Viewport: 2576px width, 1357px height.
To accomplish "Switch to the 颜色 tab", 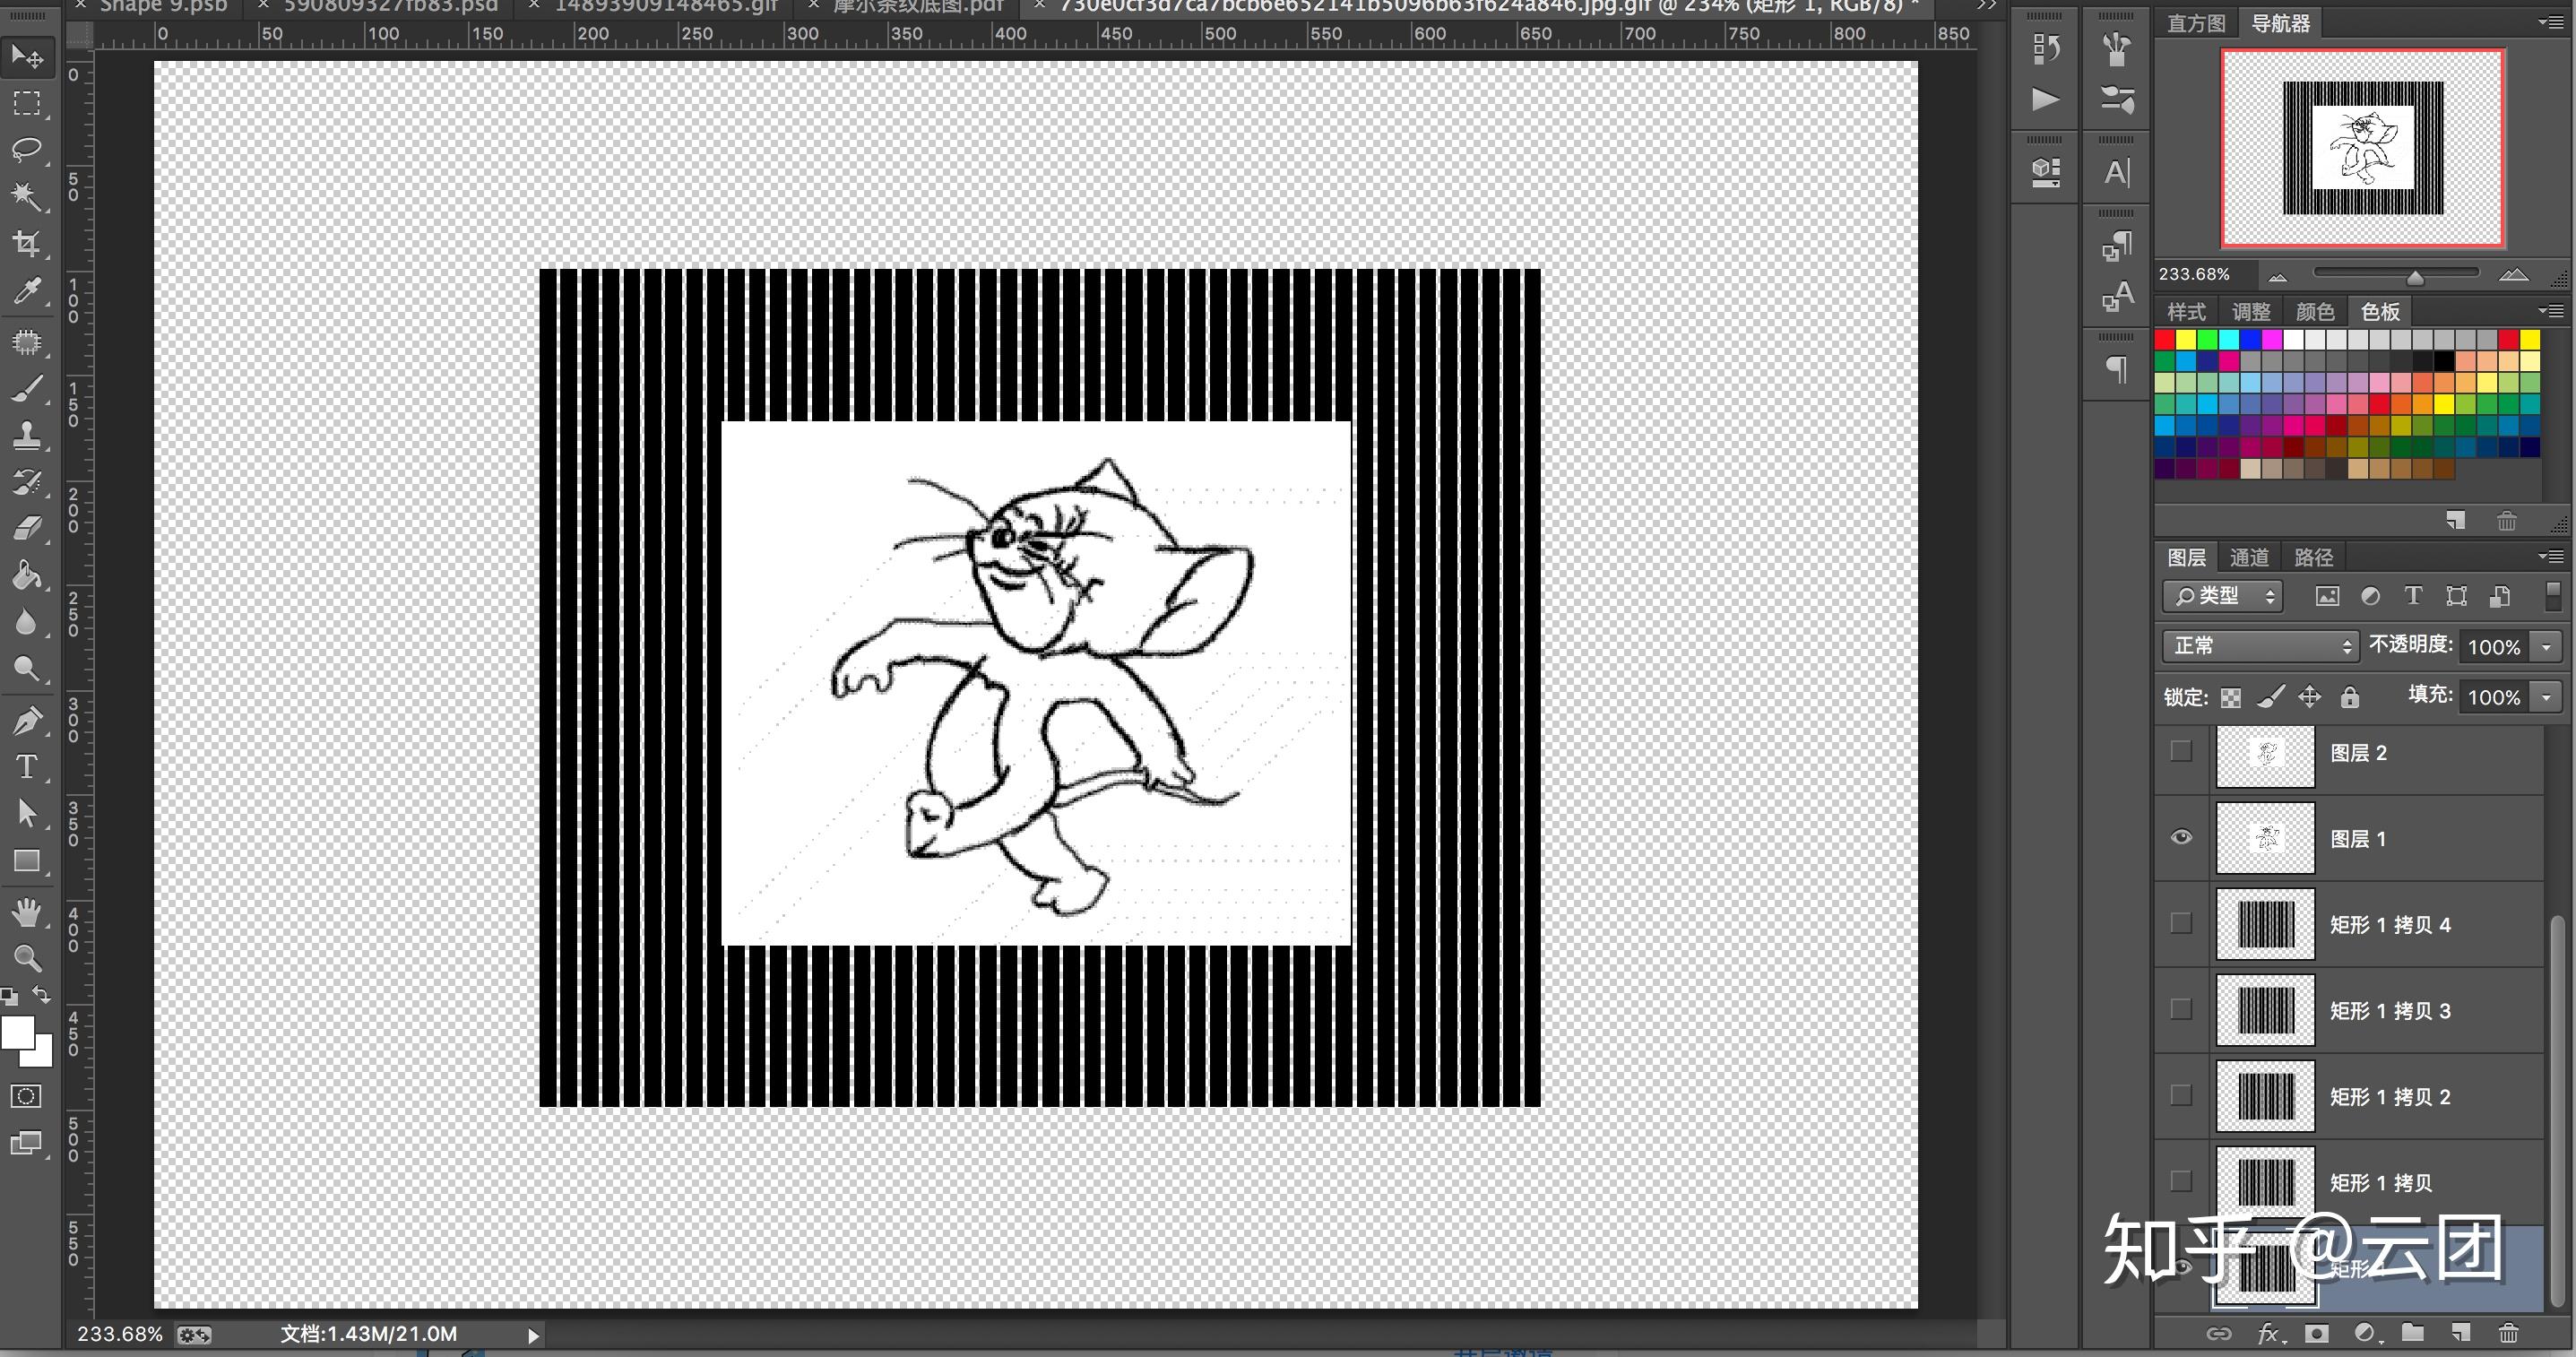I will pos(2315,312).
